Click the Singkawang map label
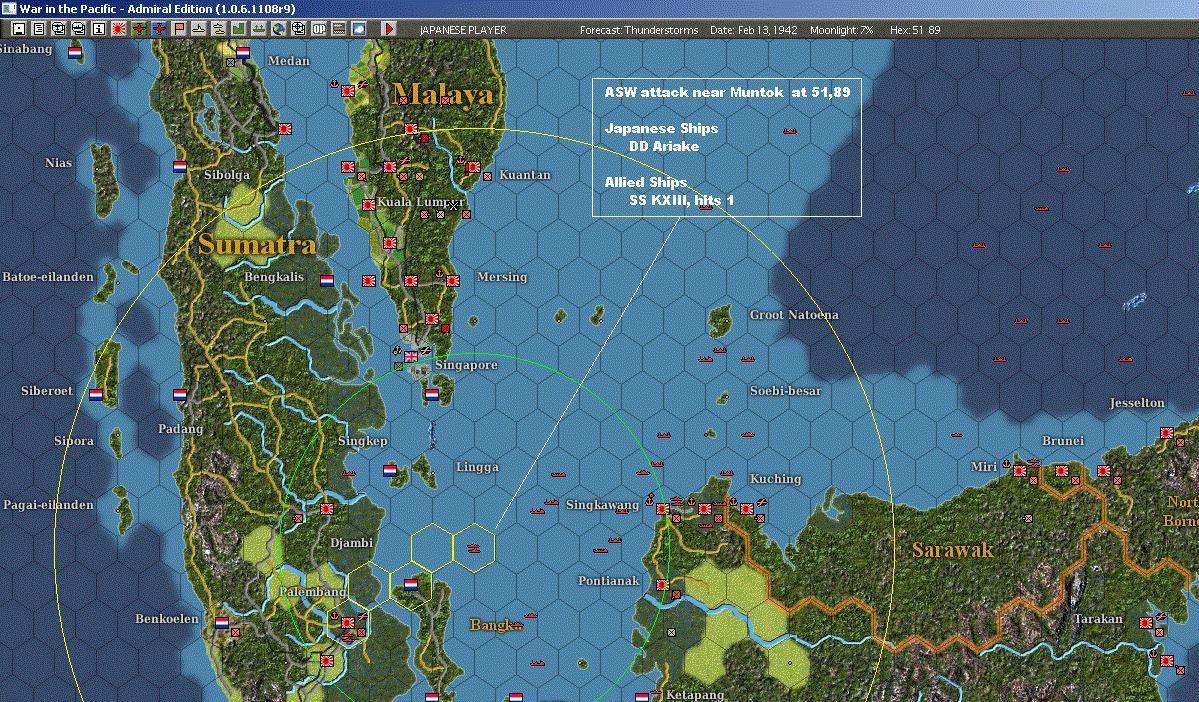The image size is (1199, 702). tap(602, 505)
